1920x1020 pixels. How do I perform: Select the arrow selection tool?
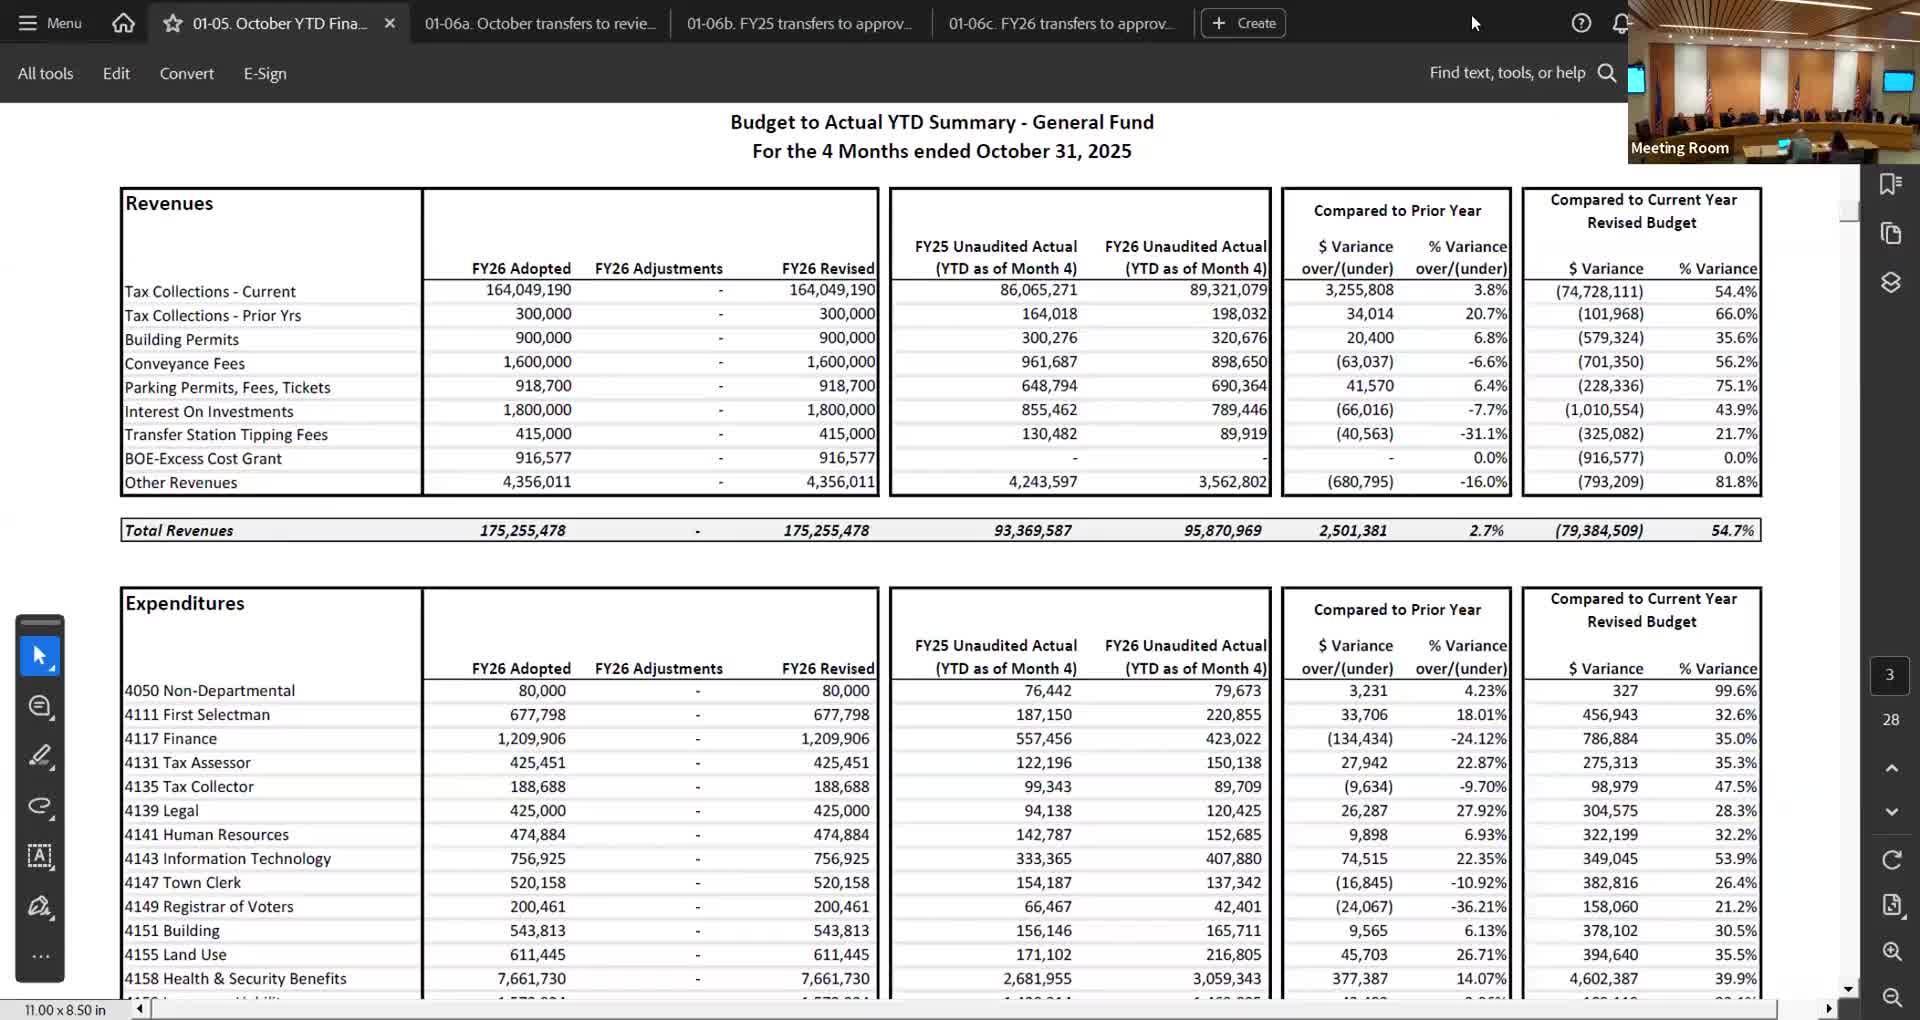40,656
